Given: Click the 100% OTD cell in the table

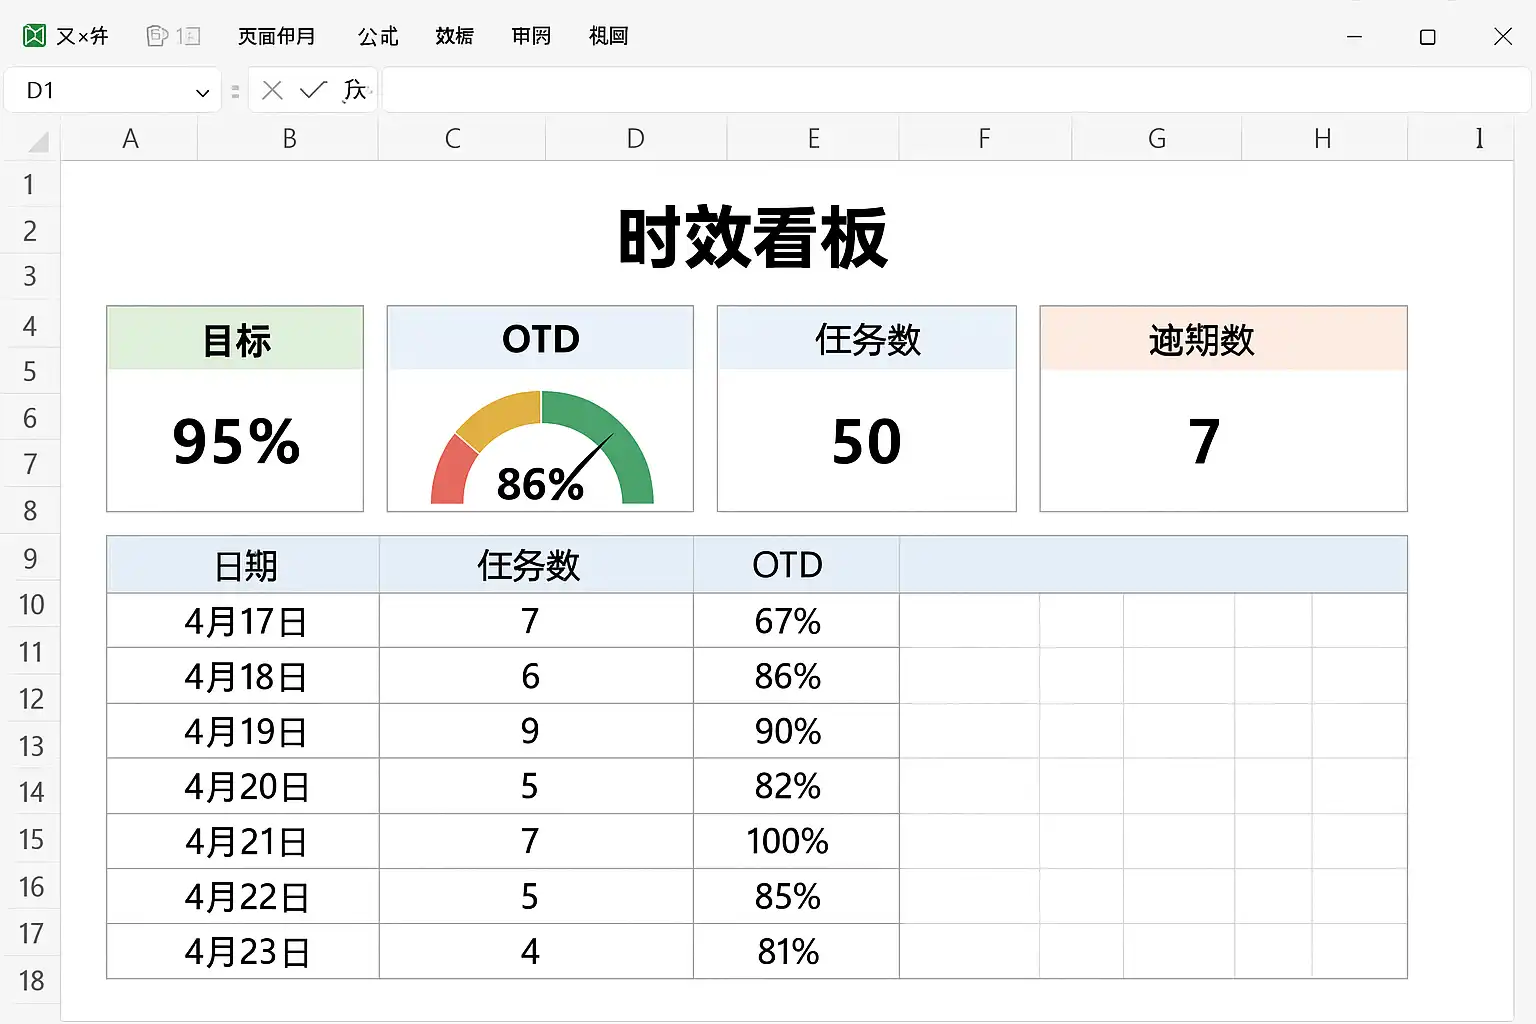Looking at the screenshot, I should (x=788, y=842).
